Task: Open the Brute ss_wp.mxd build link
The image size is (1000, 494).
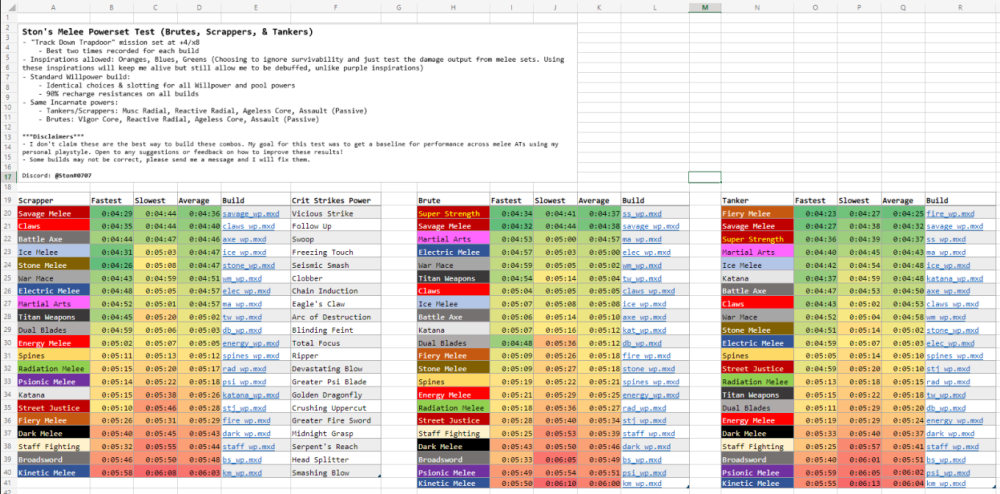Action: 640,213
